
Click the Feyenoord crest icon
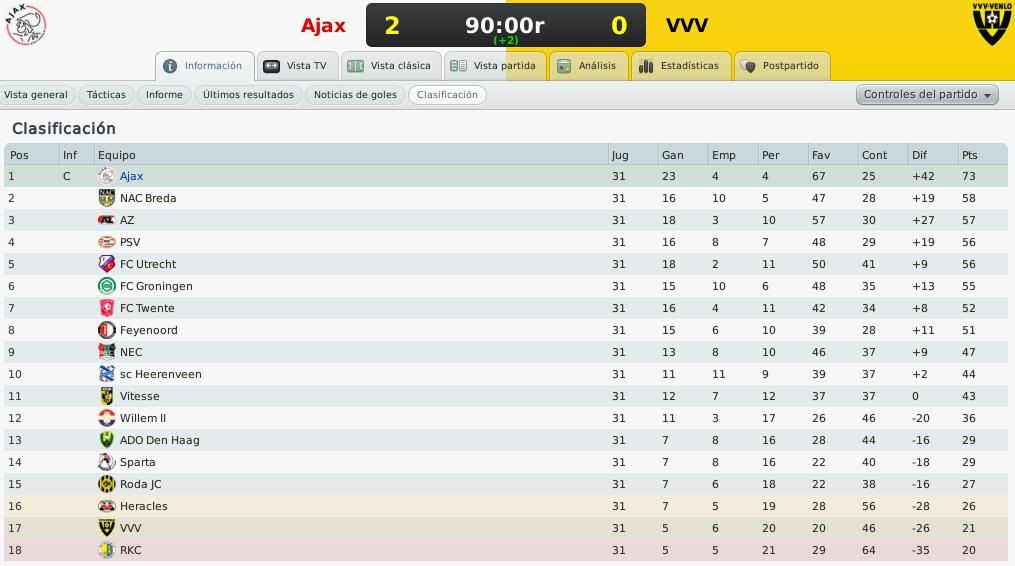click(106, 330)
